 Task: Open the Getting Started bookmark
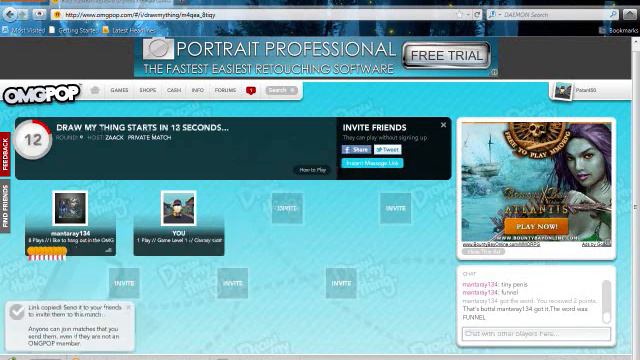point(73,30)
